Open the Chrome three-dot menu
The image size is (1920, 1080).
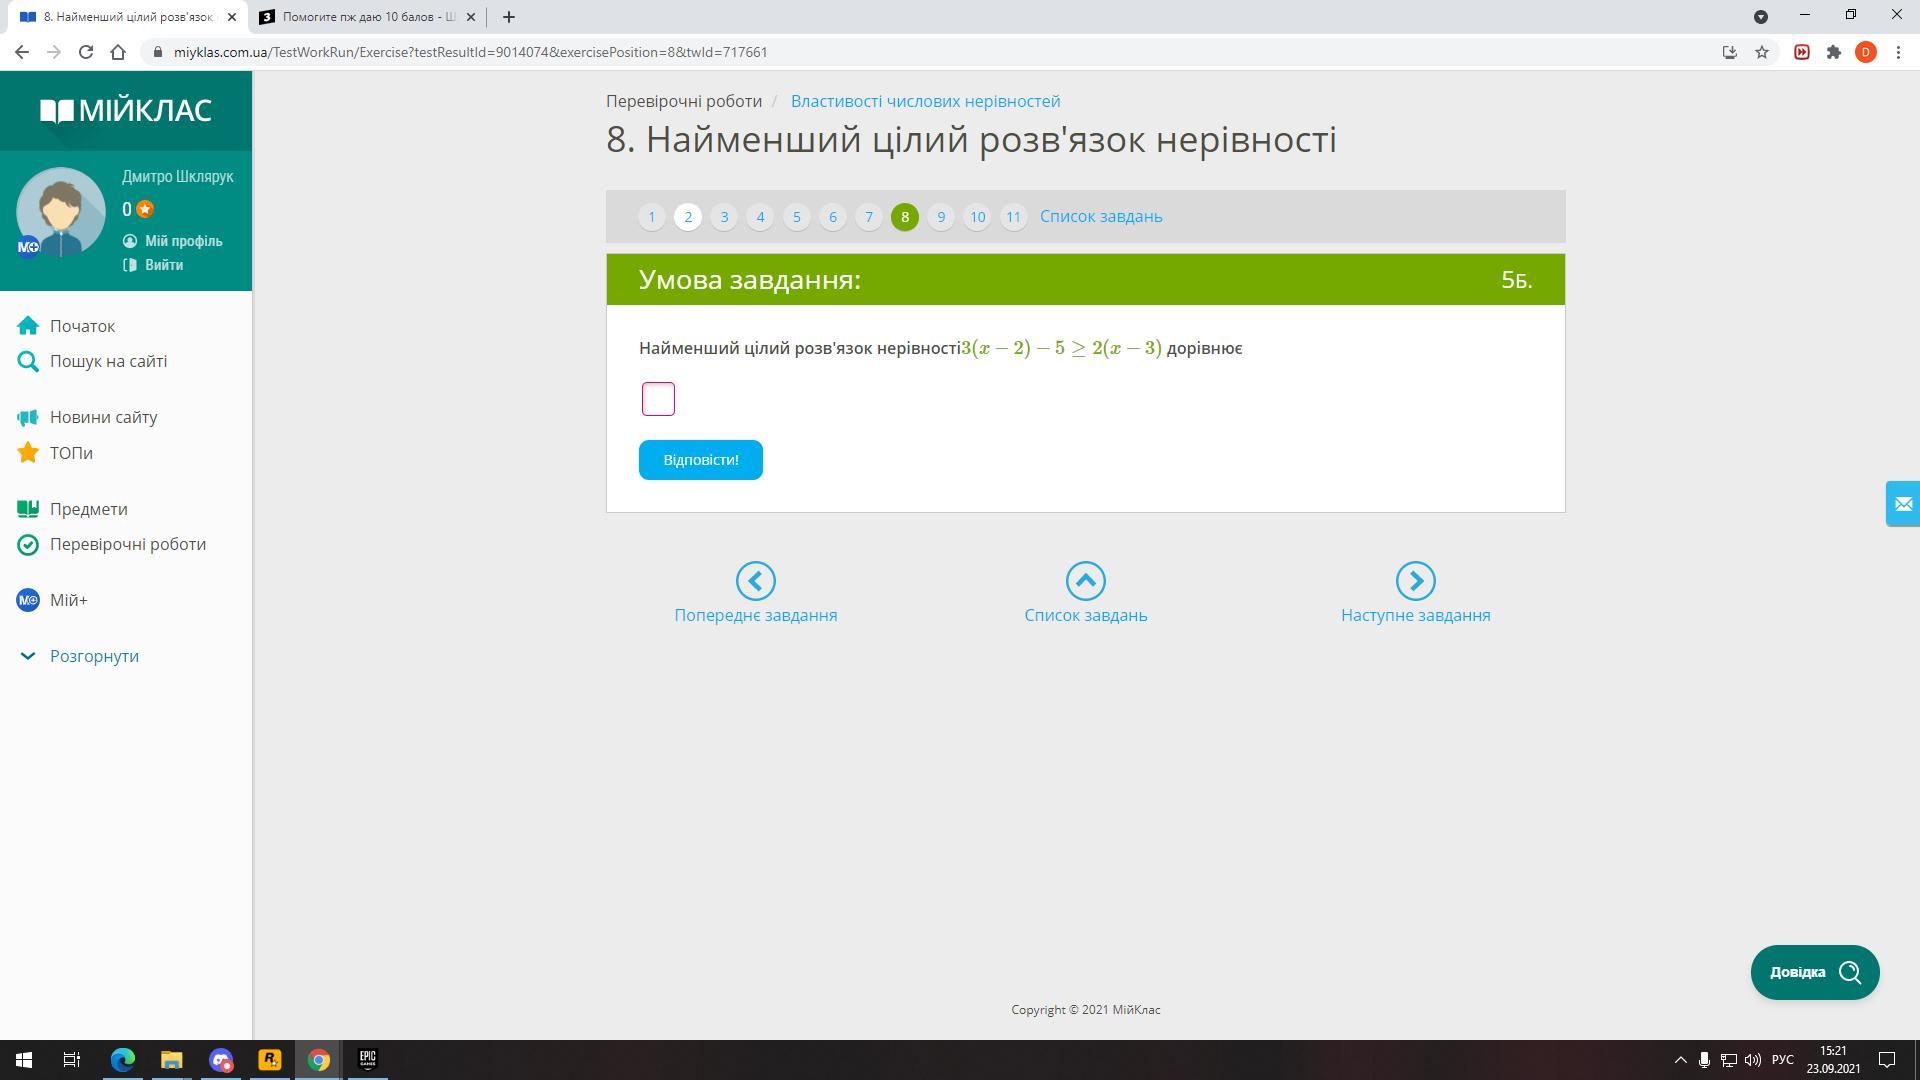point(1898,52)
